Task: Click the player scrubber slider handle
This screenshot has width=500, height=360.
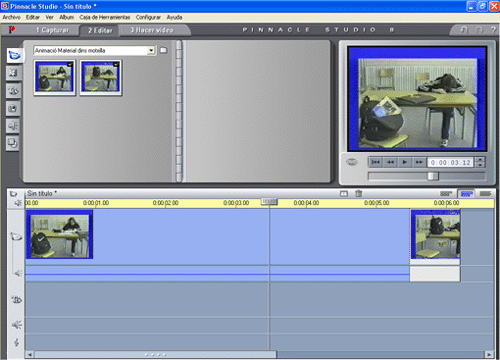Action: coord(433,176)
